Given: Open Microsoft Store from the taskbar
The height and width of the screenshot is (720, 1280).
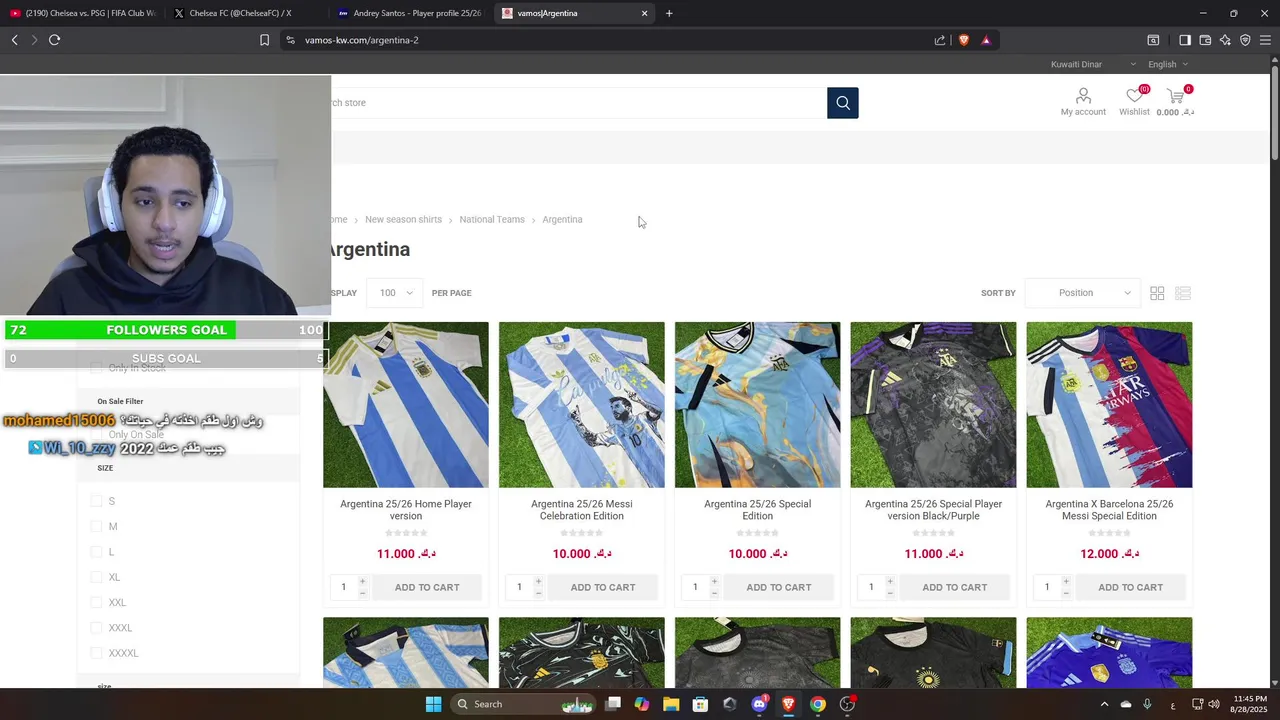Looking at the screenshot, I should [700, 704].
